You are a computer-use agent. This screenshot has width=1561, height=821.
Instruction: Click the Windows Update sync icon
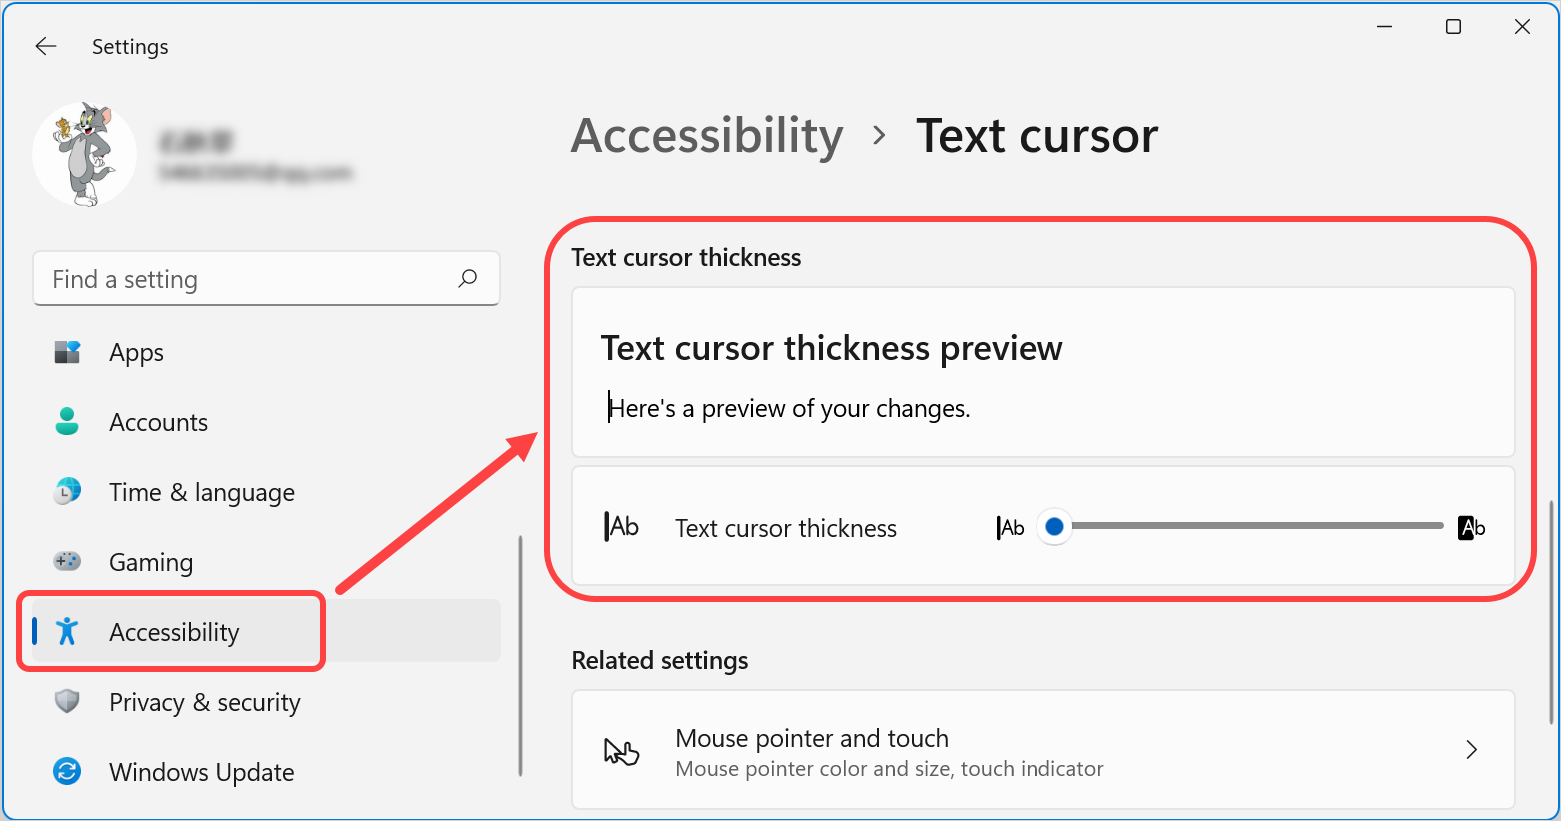click(x=67, y=772)
